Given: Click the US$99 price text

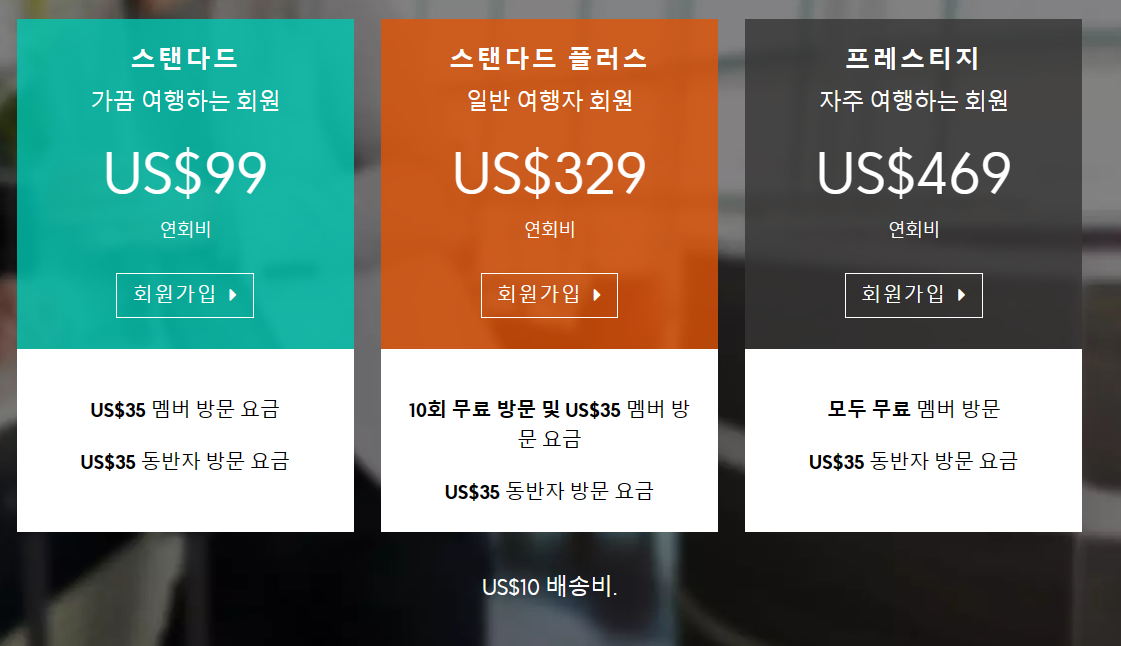Looking at the screenshot, I should tap(184, 175).
